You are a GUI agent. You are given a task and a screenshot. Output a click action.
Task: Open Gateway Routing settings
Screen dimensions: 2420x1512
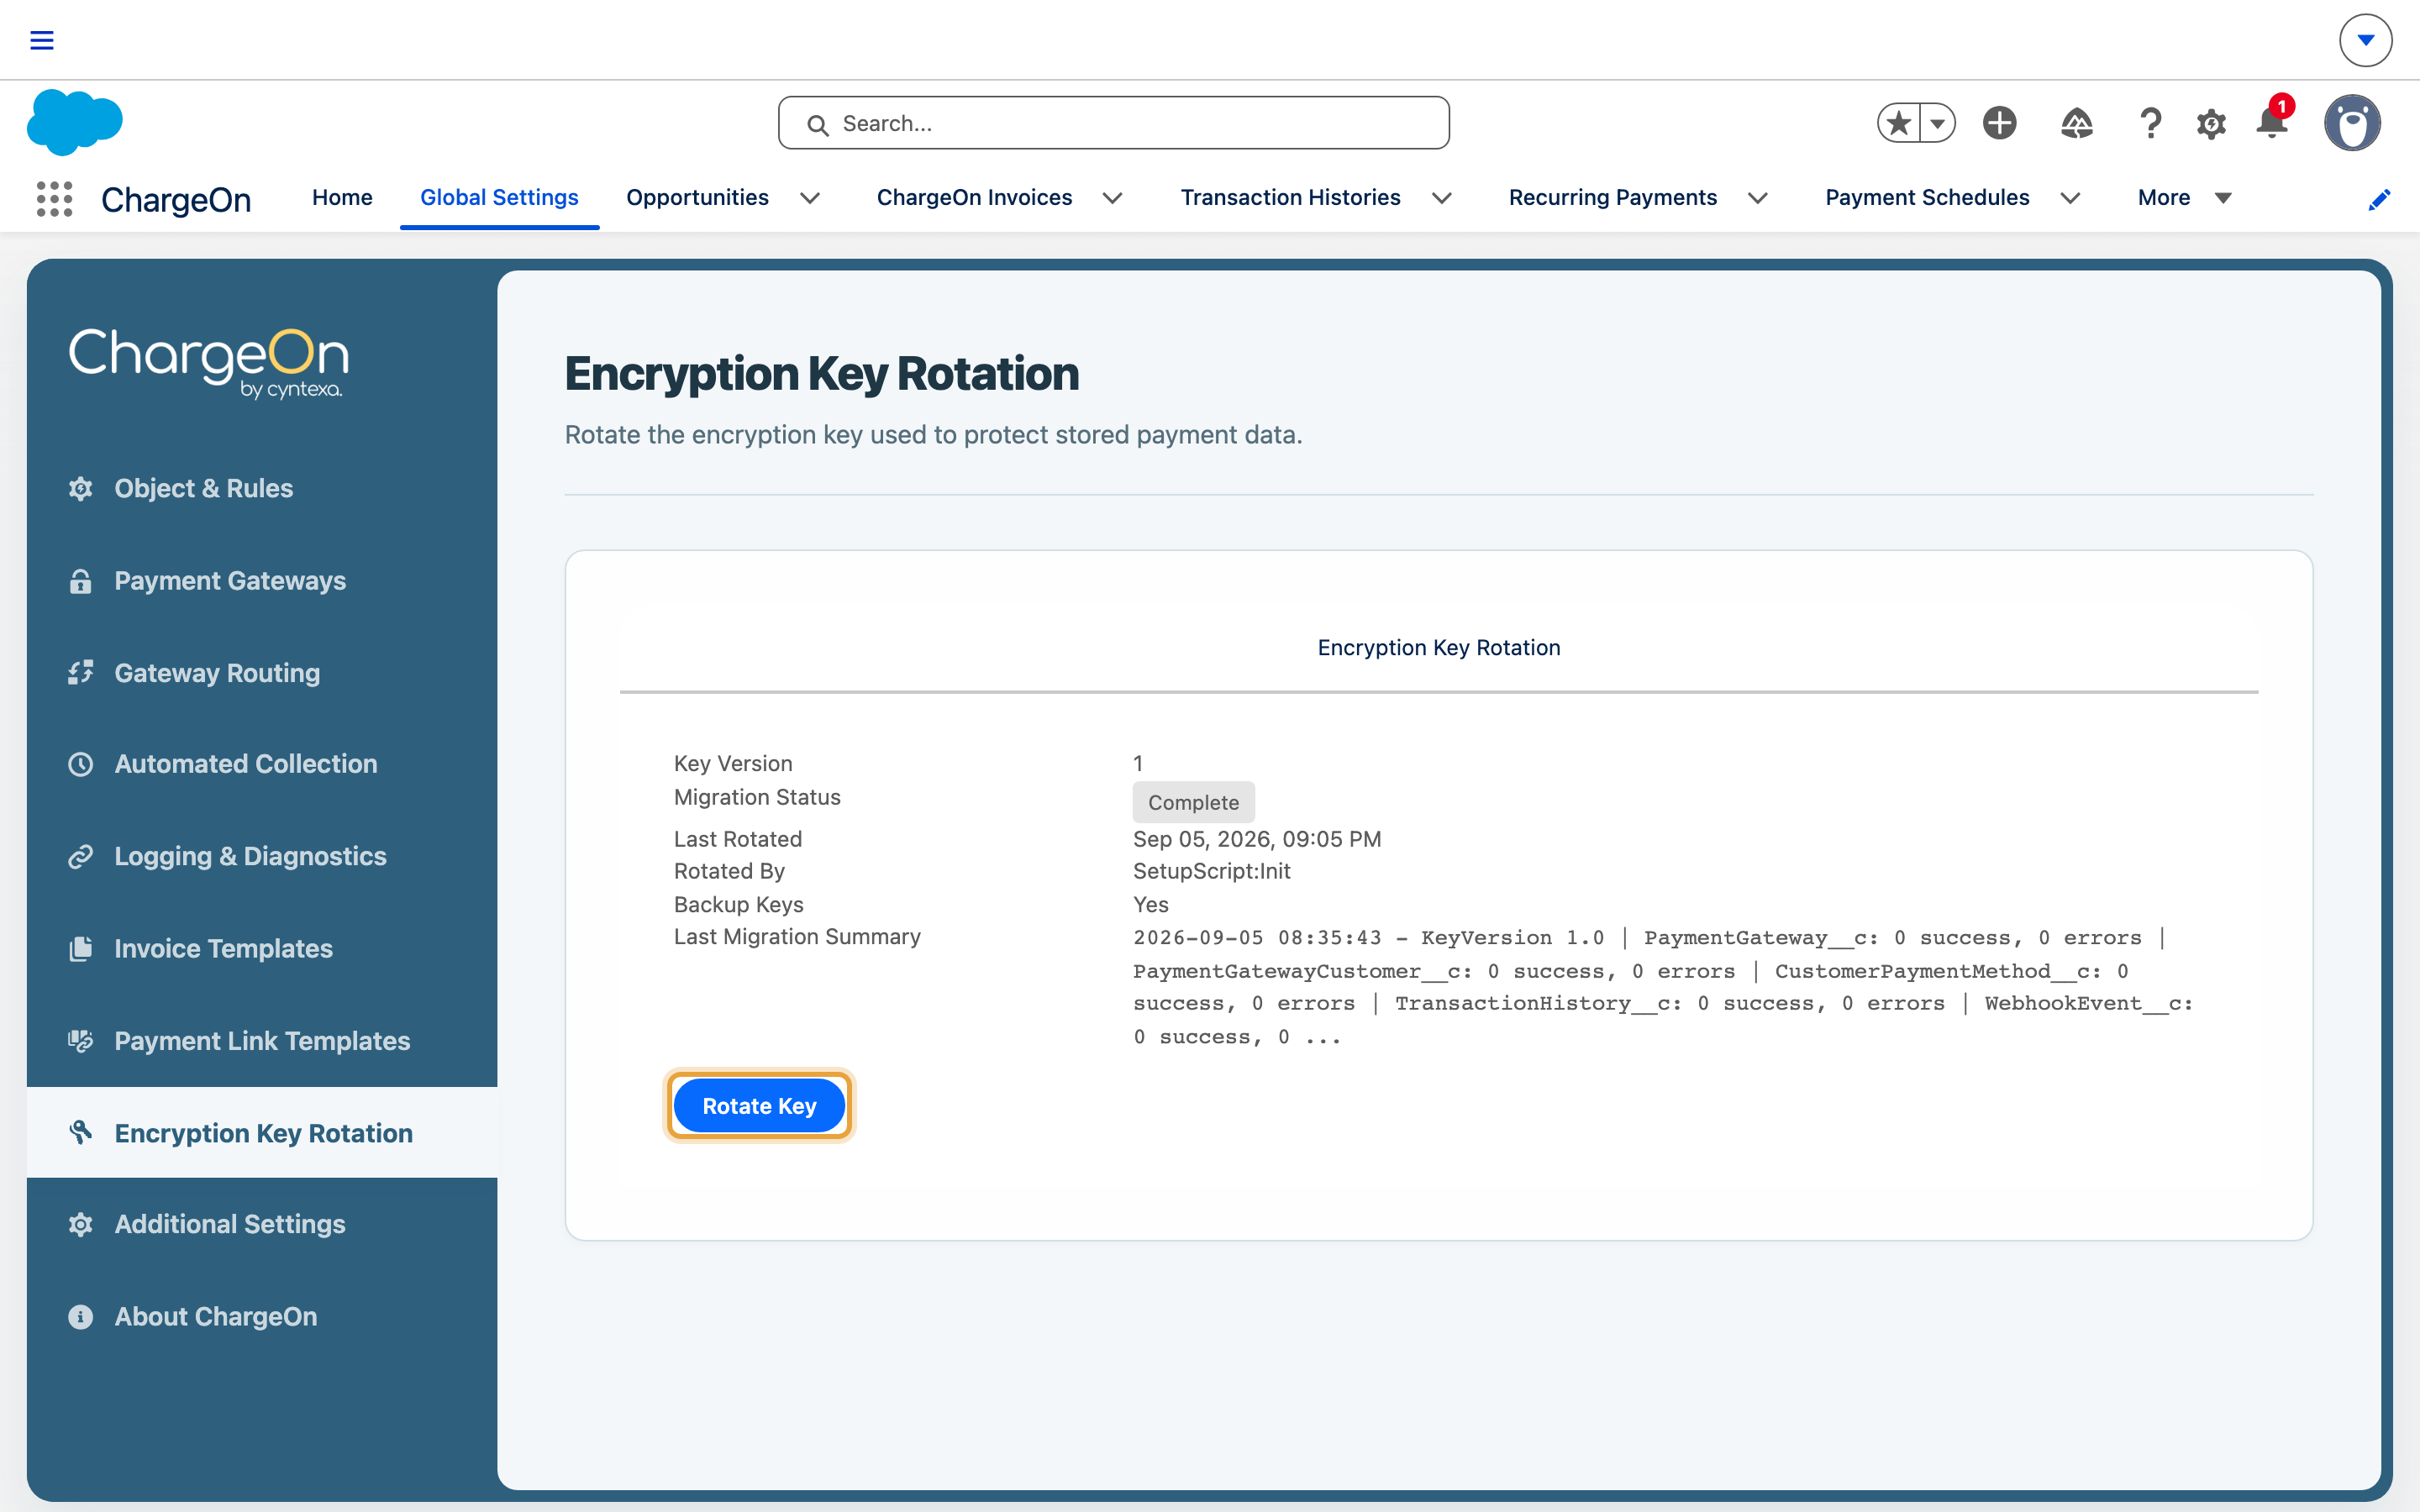click(262, 673)
